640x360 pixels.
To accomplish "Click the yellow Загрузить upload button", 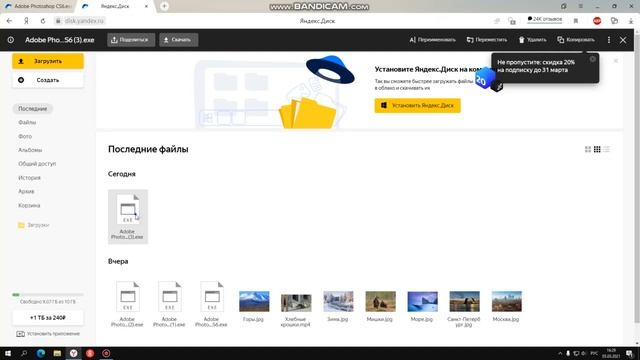I will tap(48, 61).
